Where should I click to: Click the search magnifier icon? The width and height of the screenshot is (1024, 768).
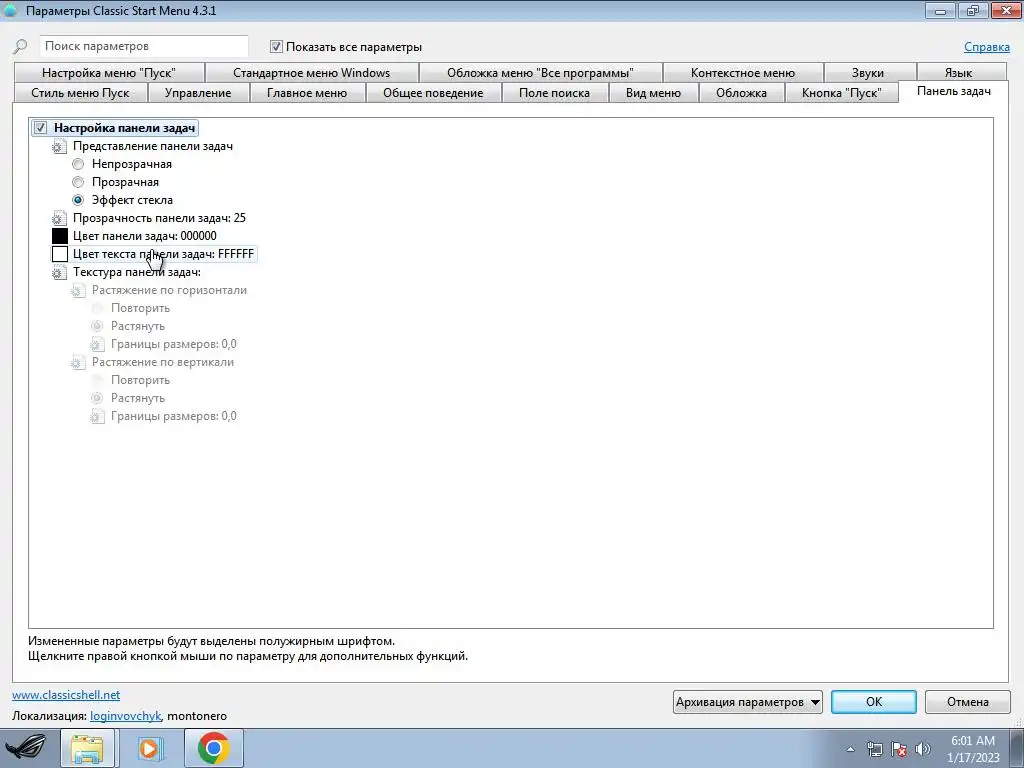tap(20, 46)
